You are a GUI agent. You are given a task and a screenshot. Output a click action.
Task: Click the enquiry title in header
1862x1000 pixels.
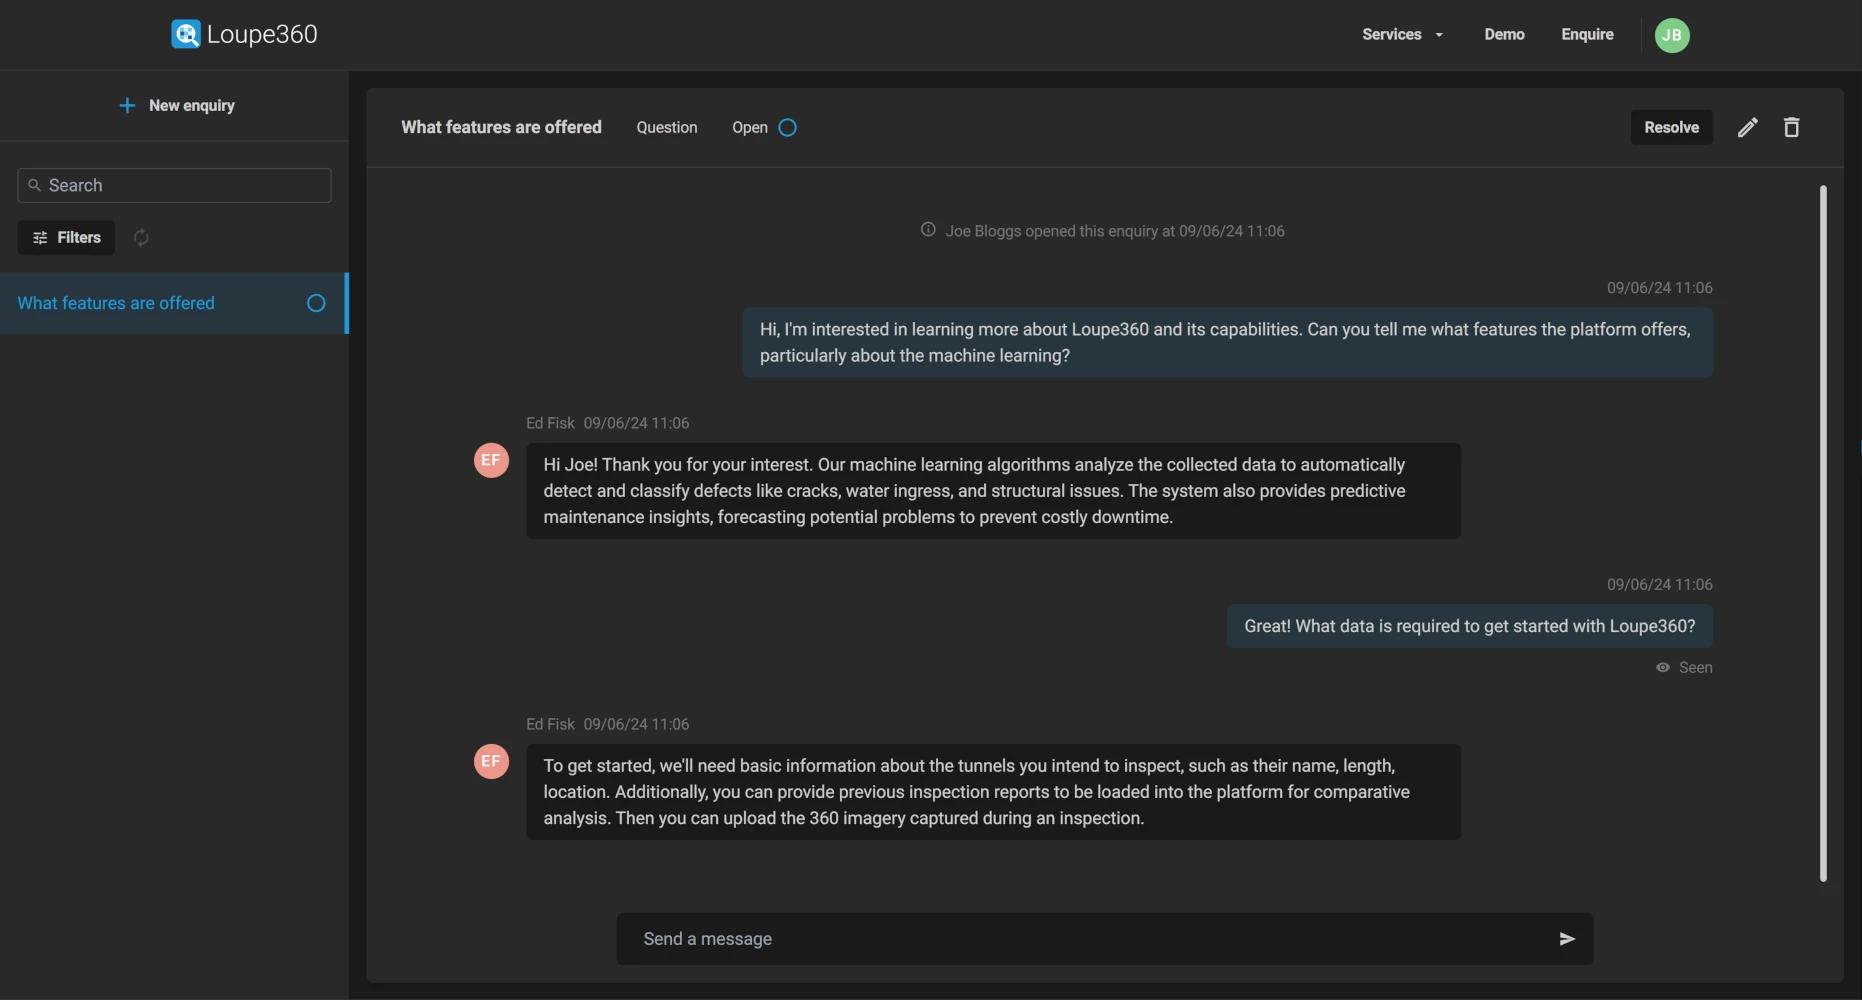tap(501, 127)
